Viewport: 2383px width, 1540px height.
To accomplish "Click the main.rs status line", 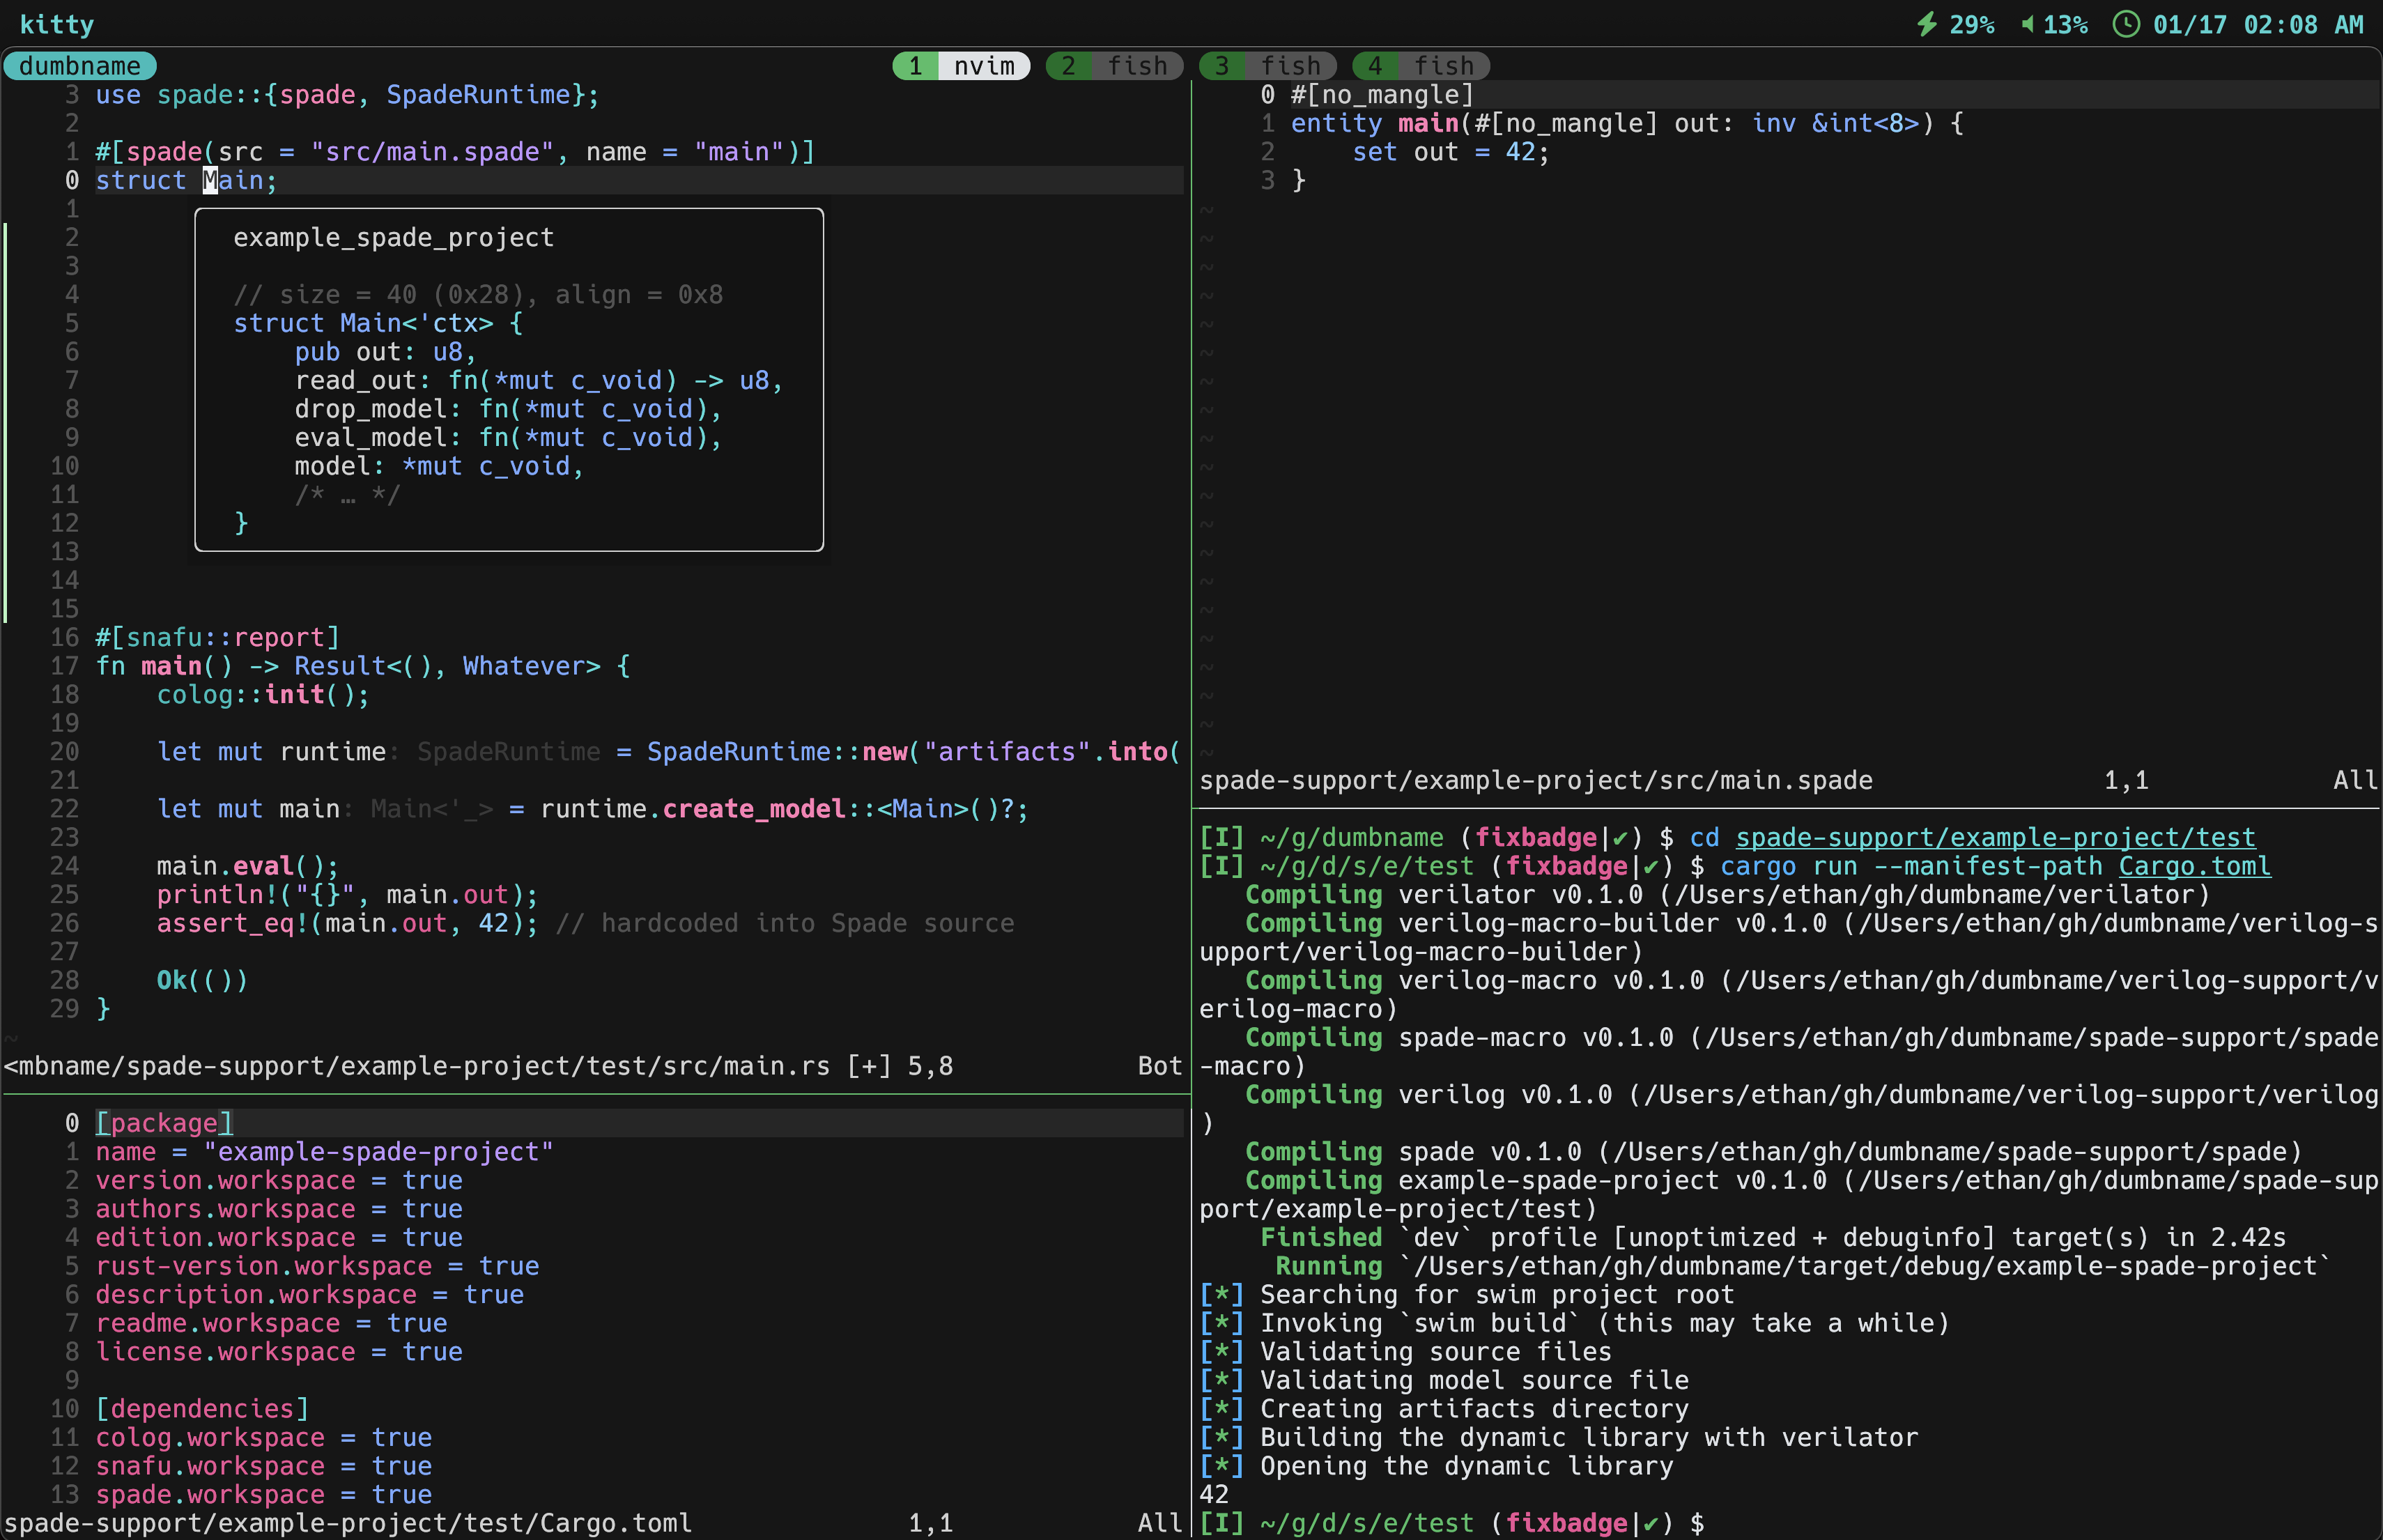I will pos(480,1066).
